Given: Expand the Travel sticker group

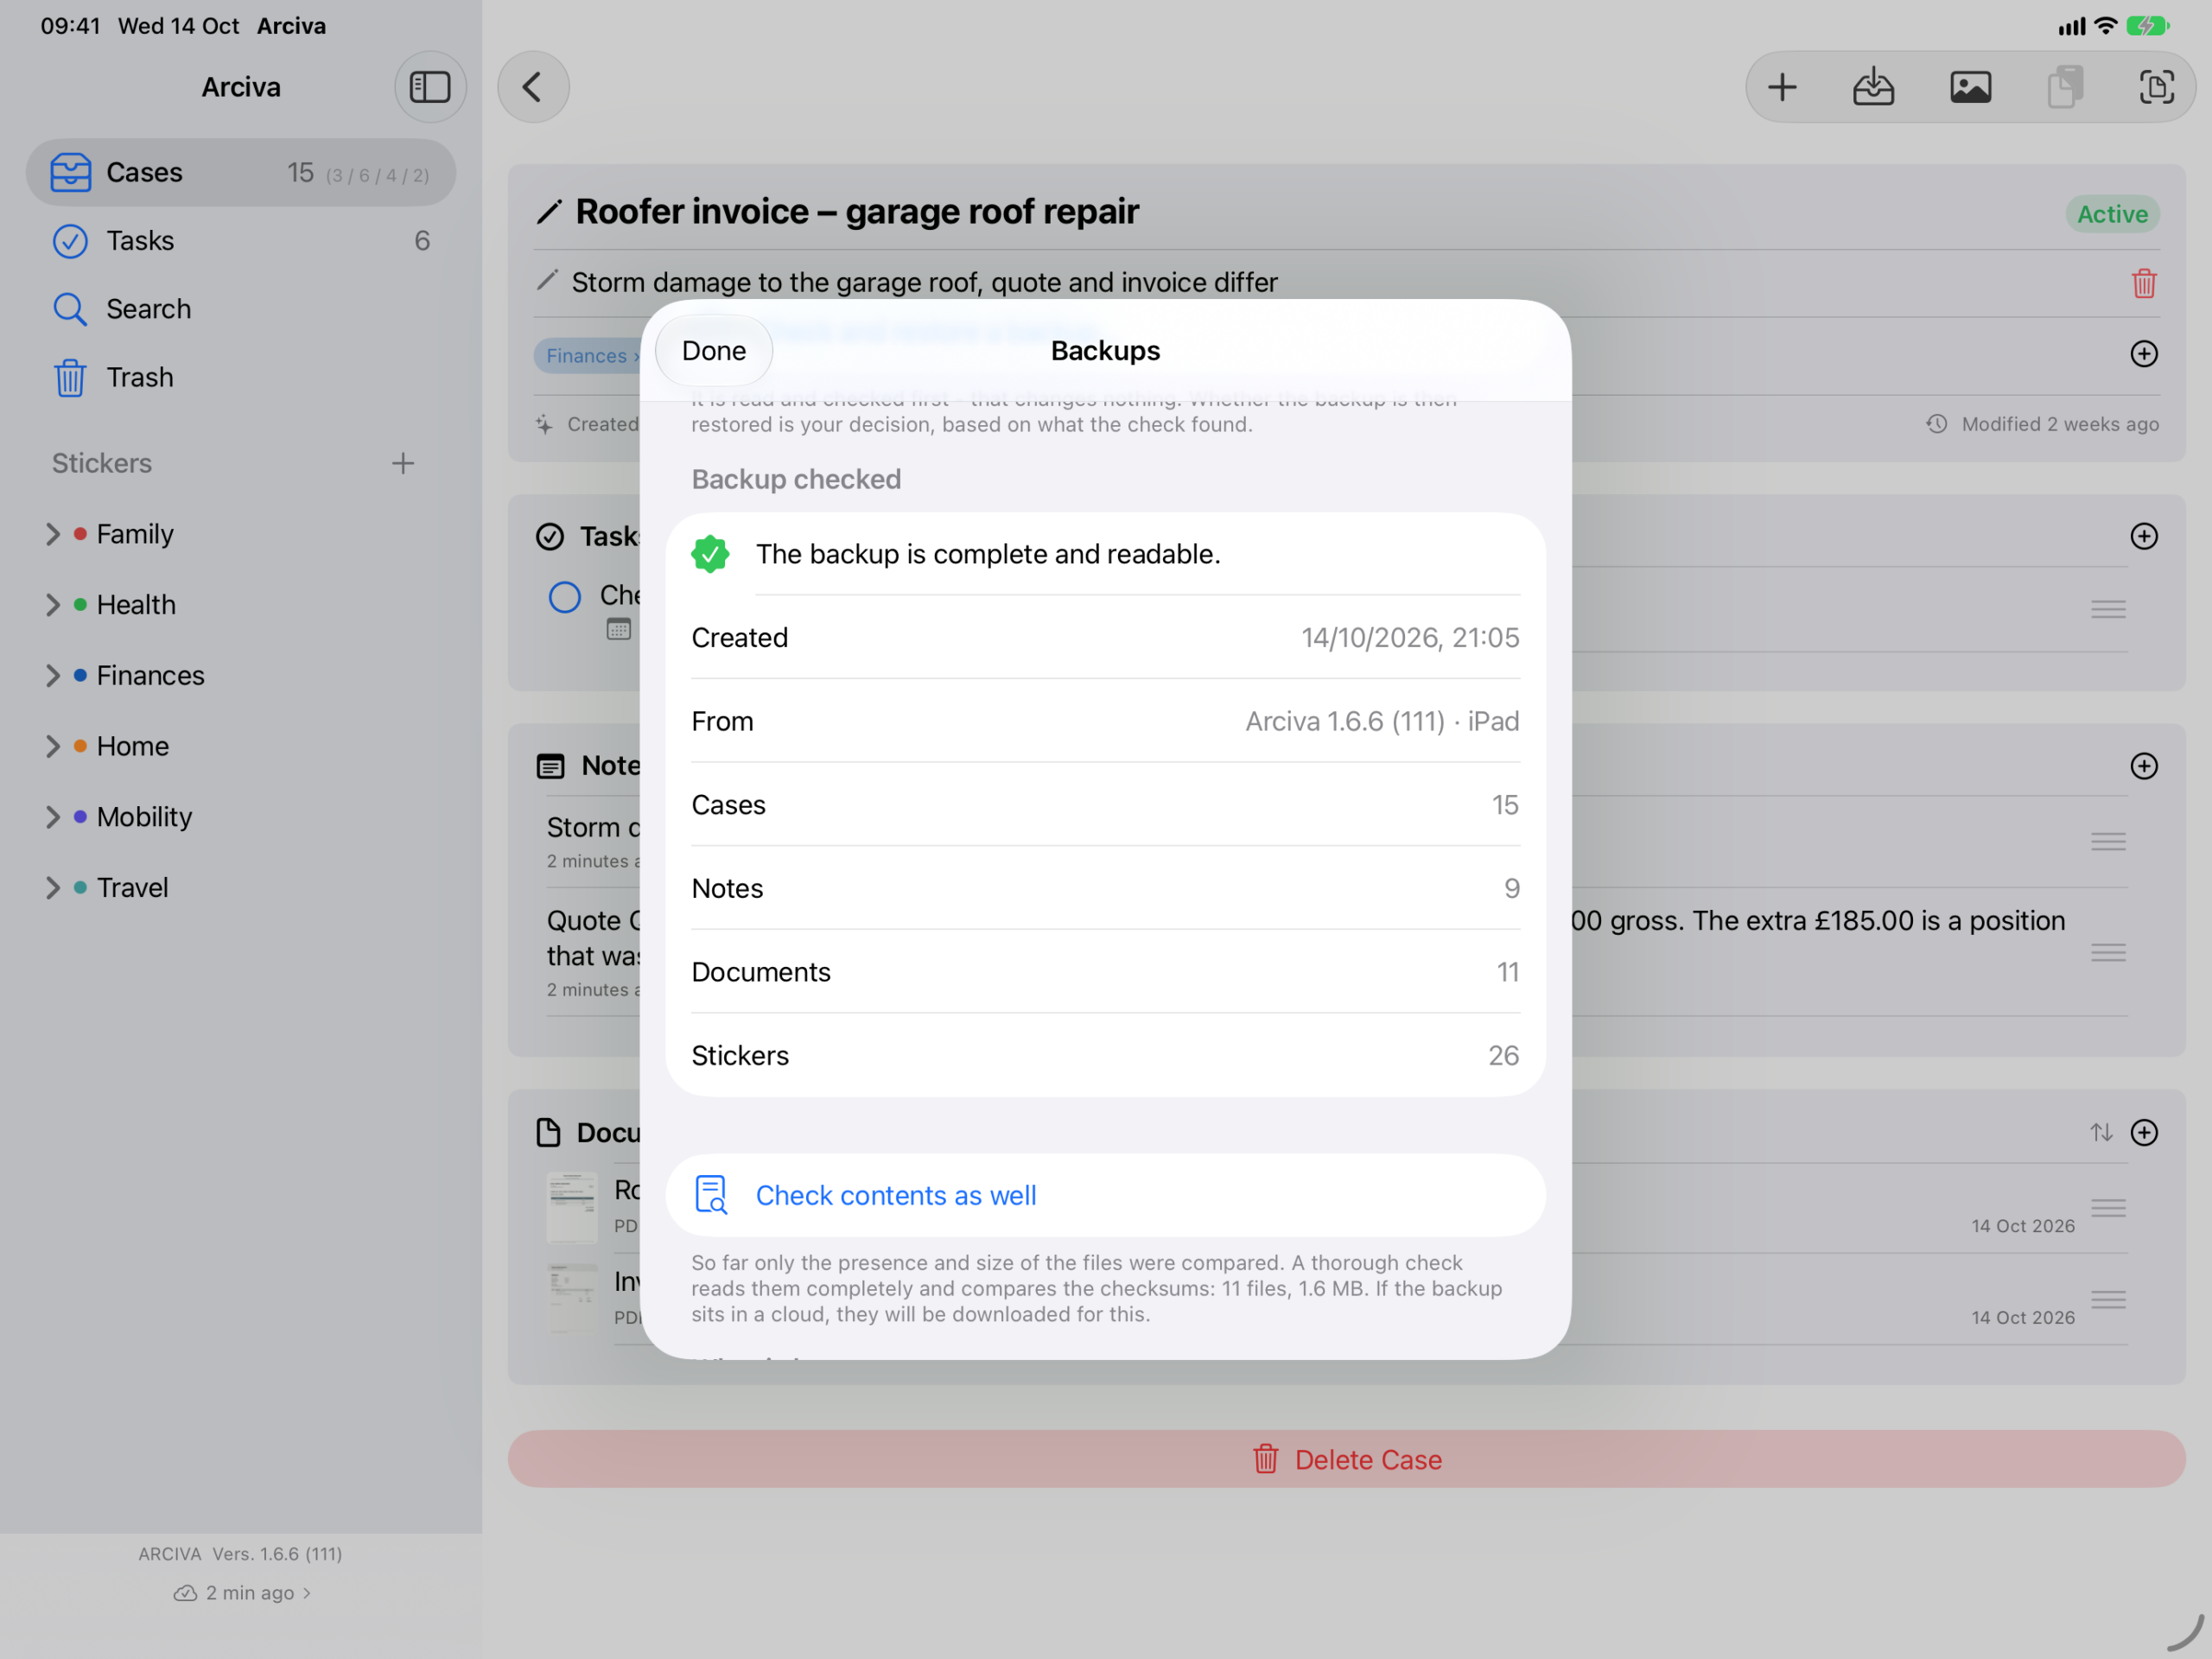Looking at the screenshot, I should [x=53, y=888].
